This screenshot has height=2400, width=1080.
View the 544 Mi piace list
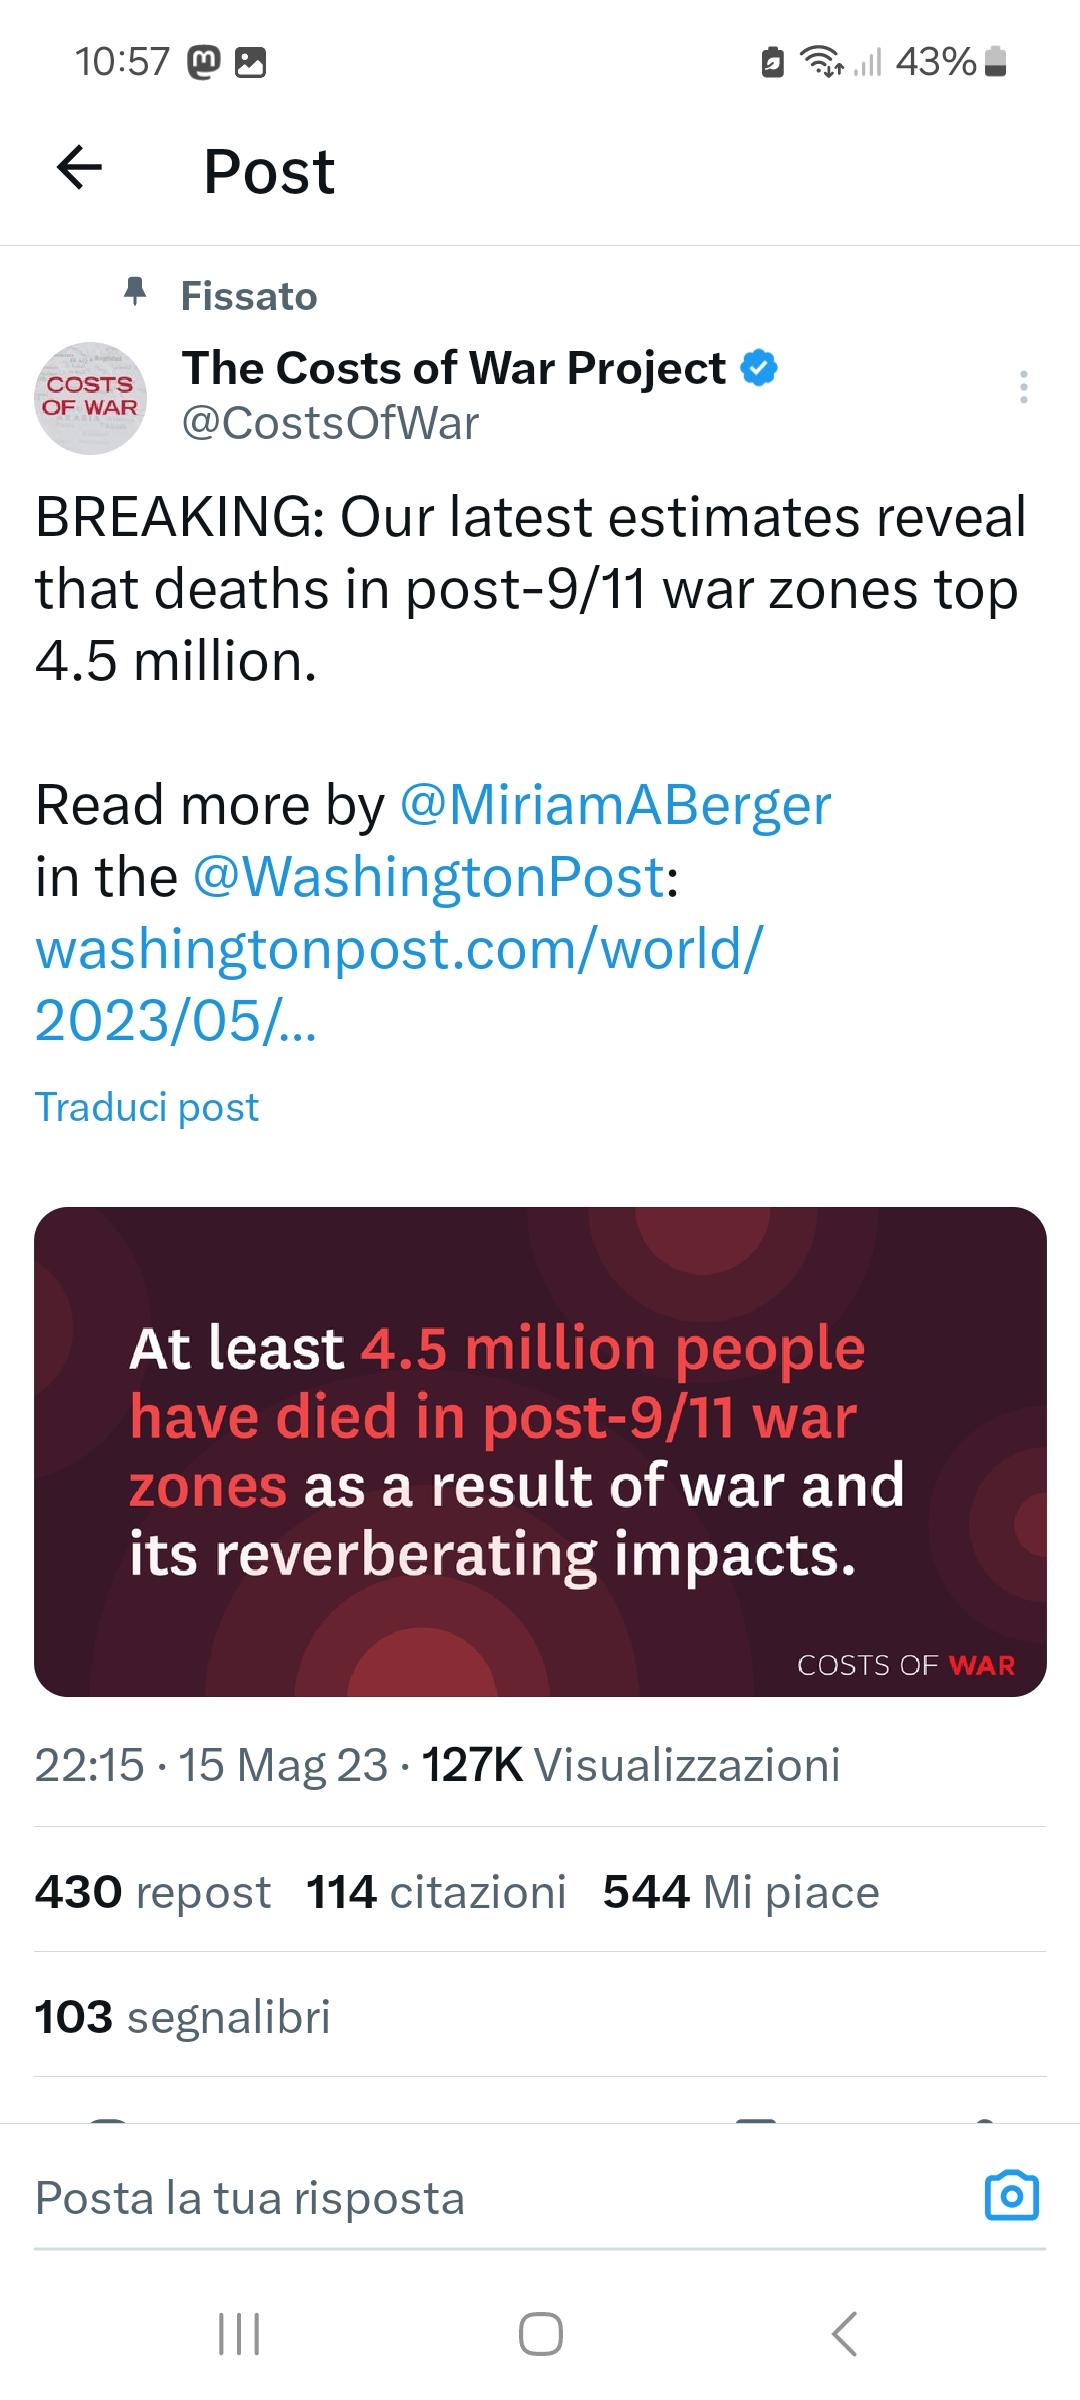click(740, 1892)
